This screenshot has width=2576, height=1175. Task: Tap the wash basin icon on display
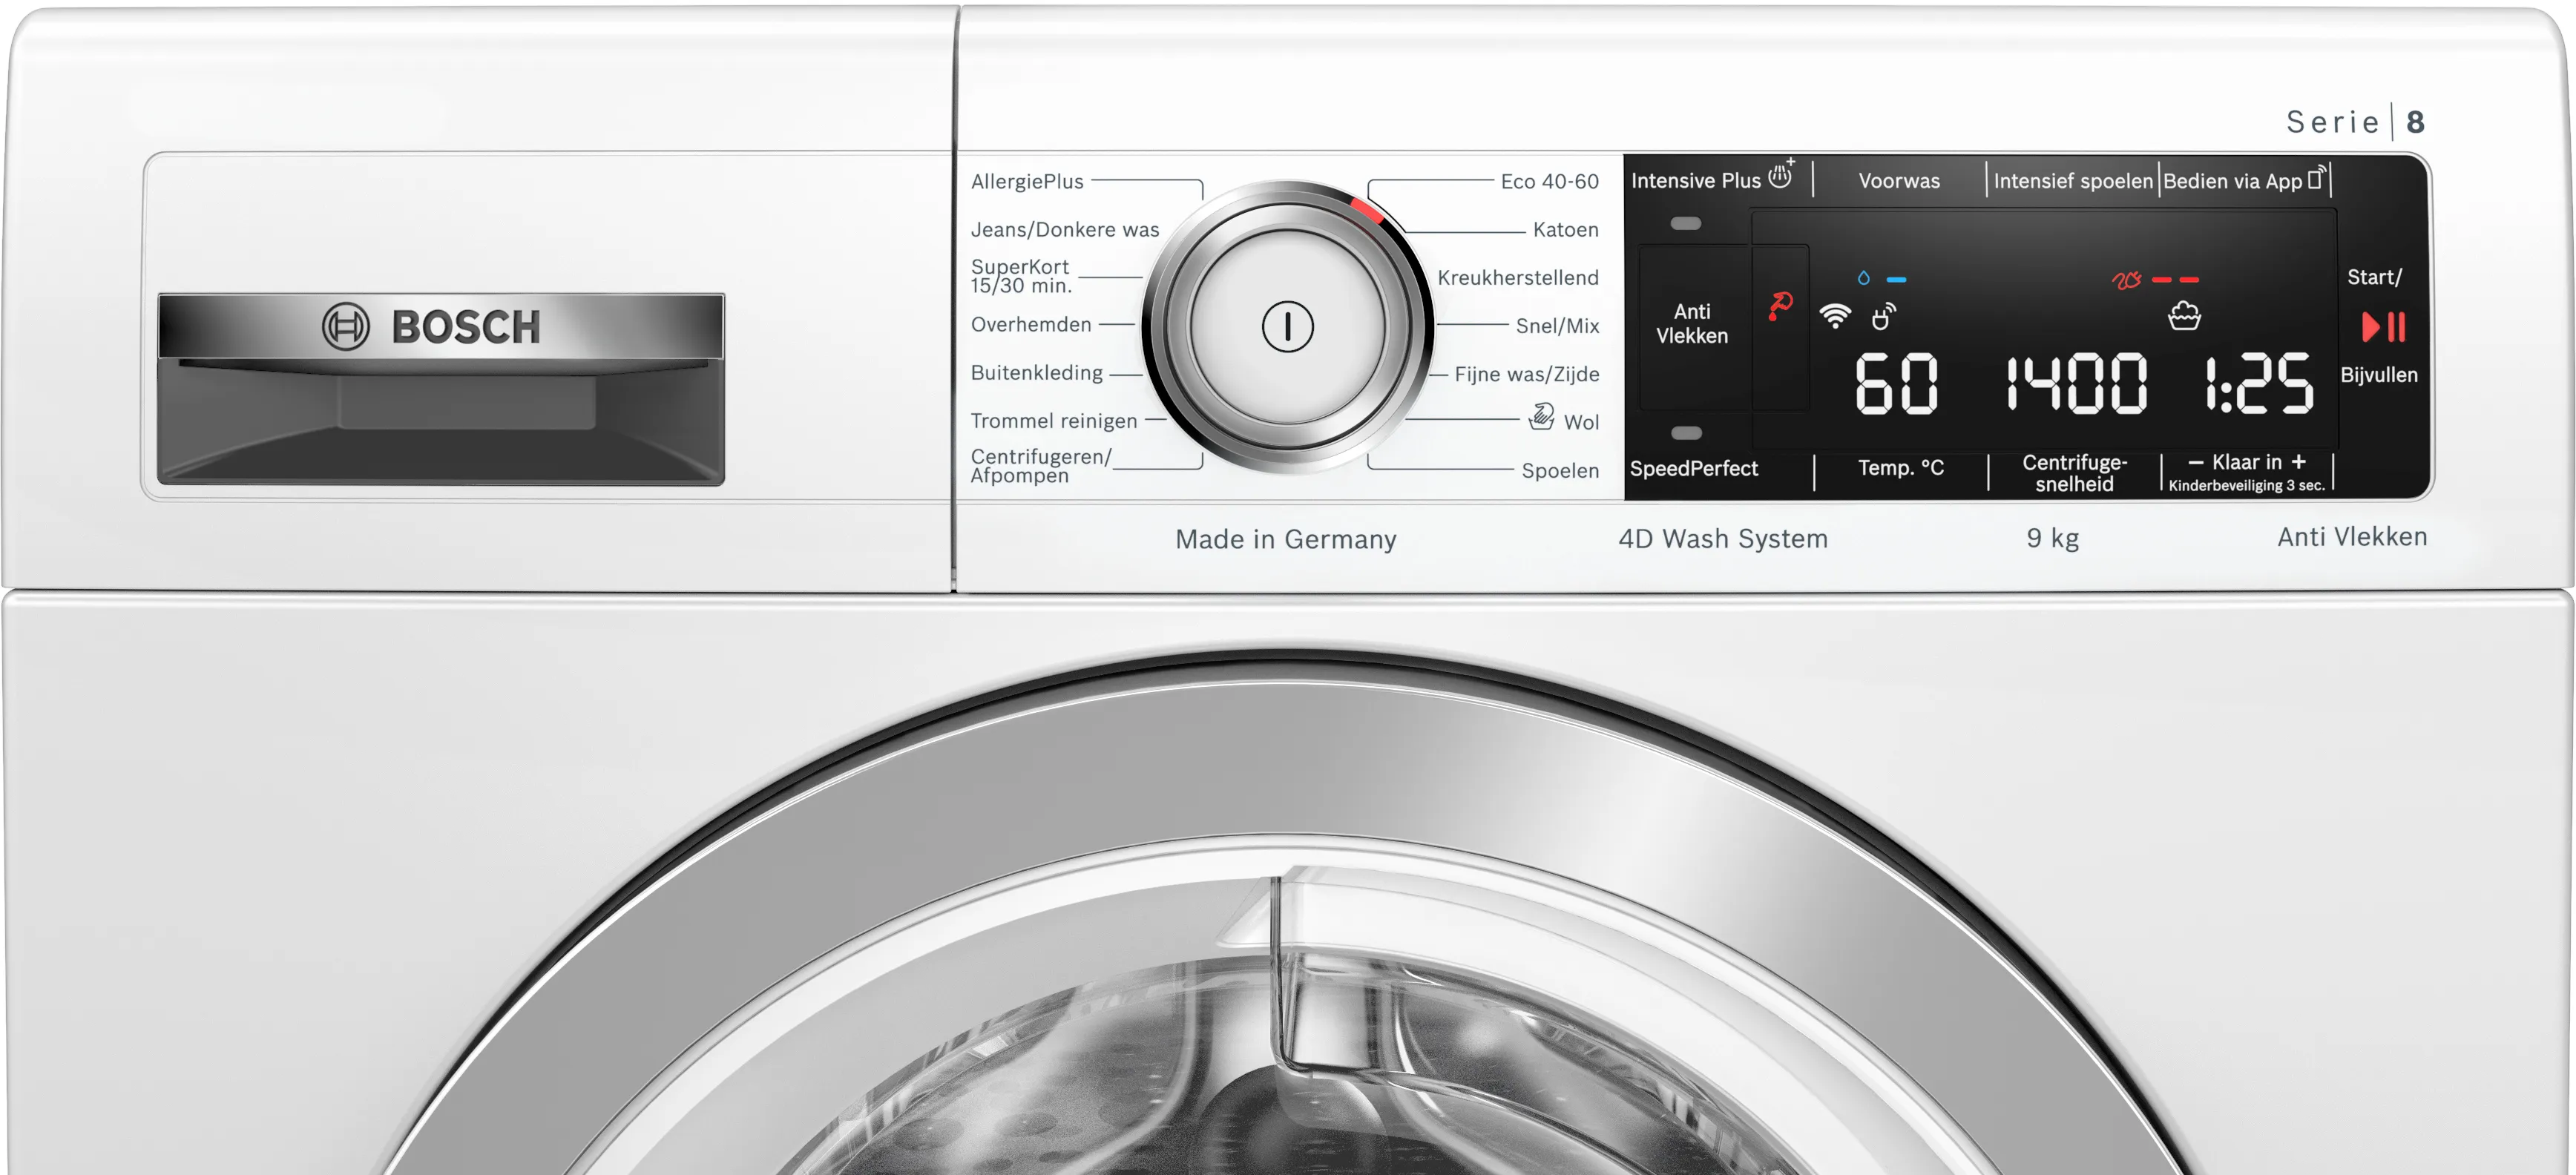(2184, 317)
